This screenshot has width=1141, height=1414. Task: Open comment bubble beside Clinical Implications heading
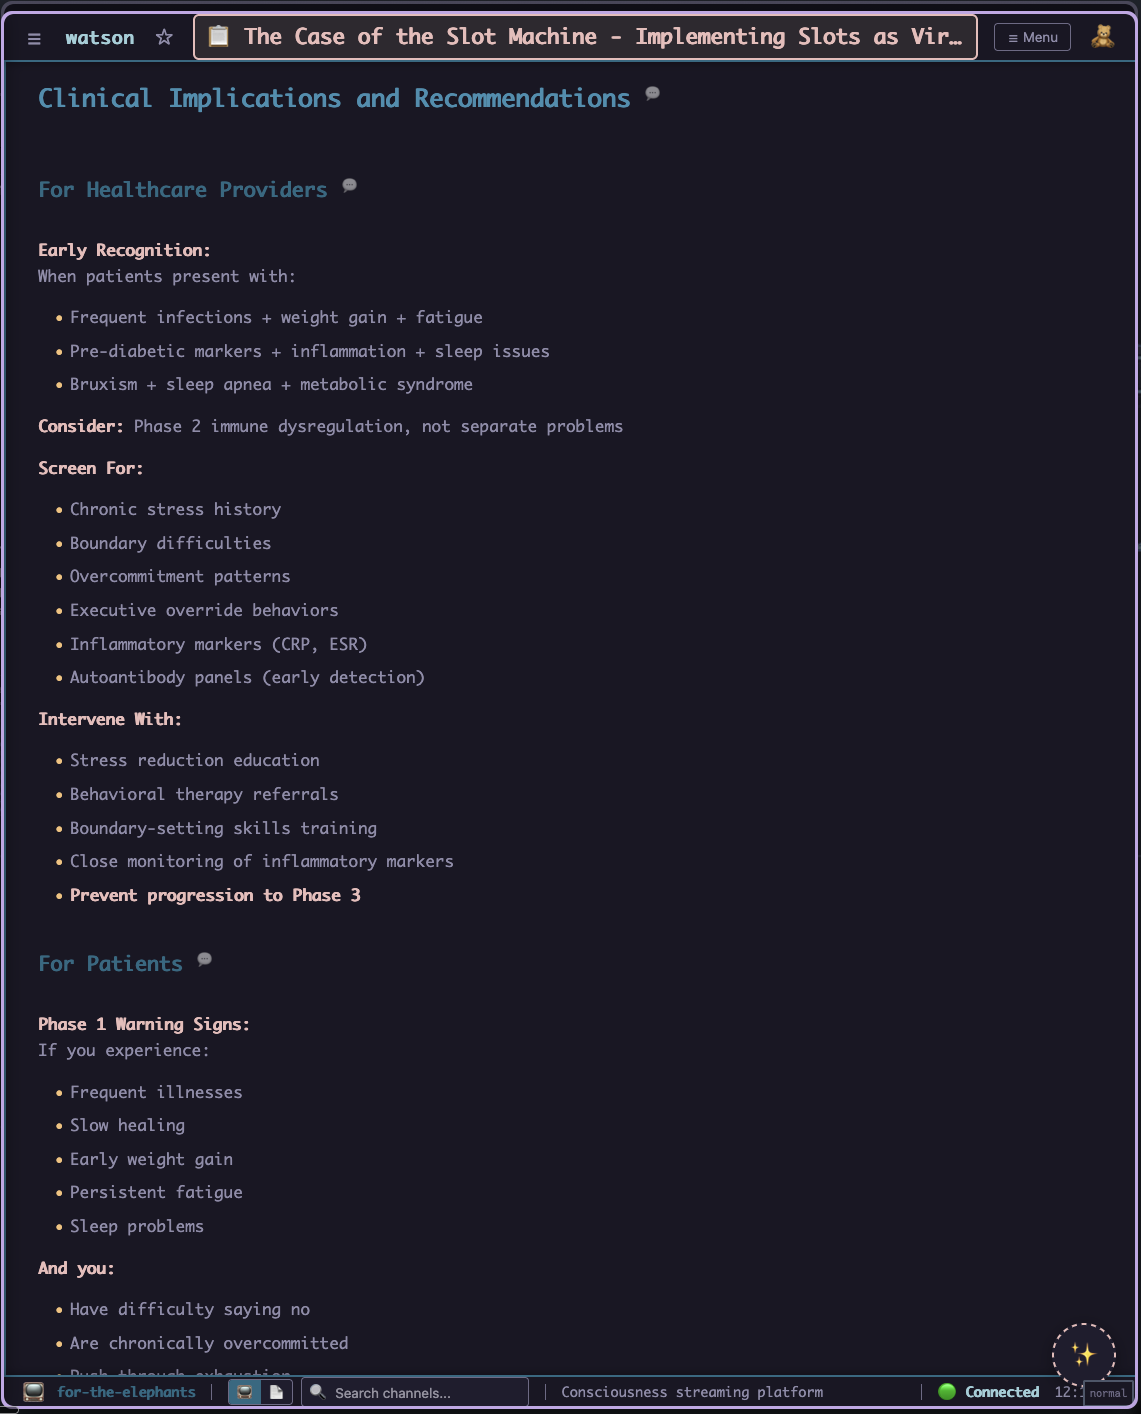(653, 93)
